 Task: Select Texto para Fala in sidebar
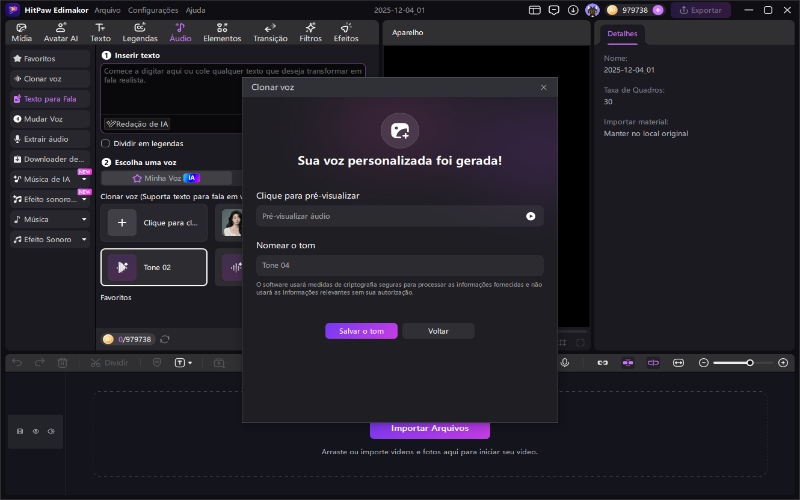(50, 99)
